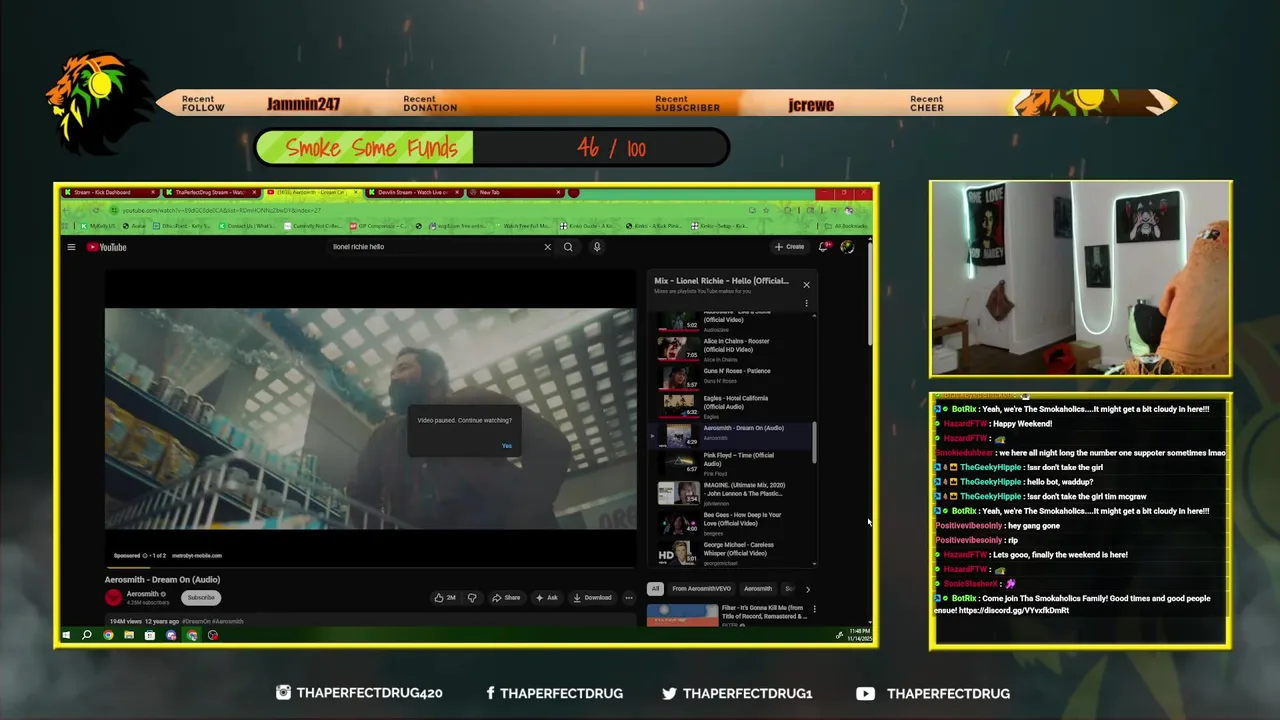Subscribe to the Aerosmith channel
Image resolution: width=1280 pixels, height=720 pixels.
201,597
